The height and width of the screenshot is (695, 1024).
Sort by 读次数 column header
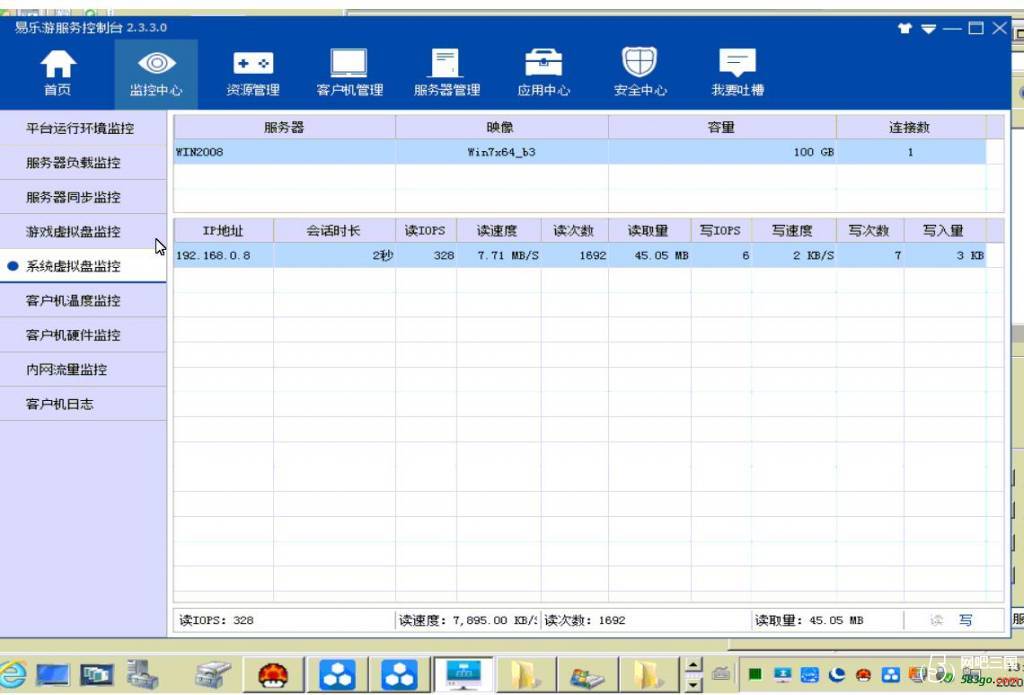(x=574, y=231)
